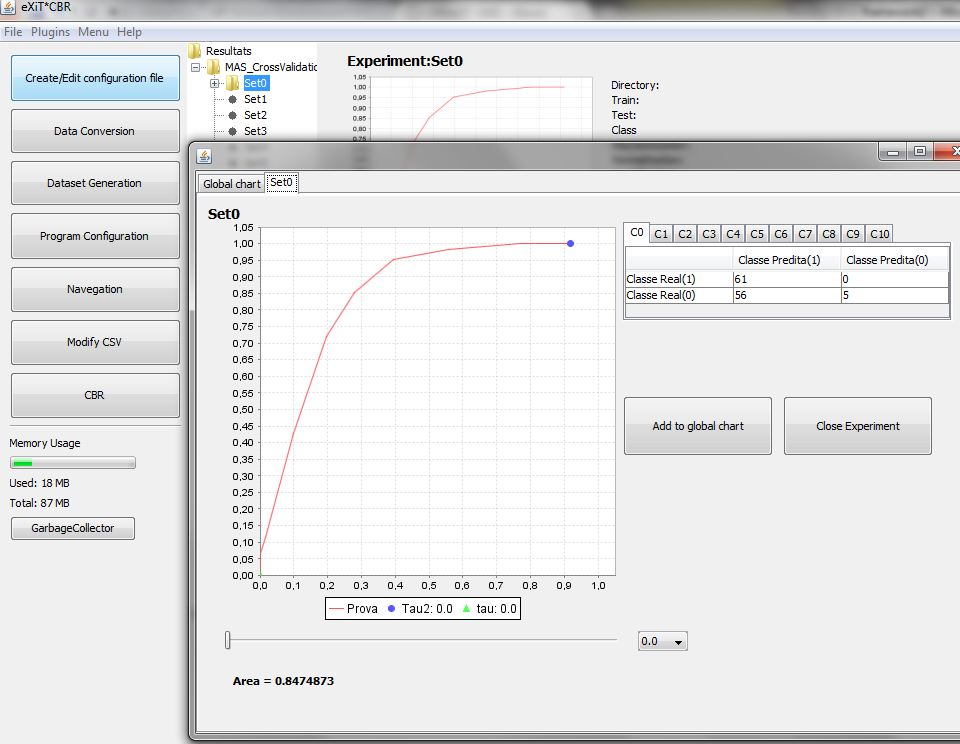Switch to the C4 tab
The width and height of the screenshot is (960, 744).
click(x=733, y=234)
